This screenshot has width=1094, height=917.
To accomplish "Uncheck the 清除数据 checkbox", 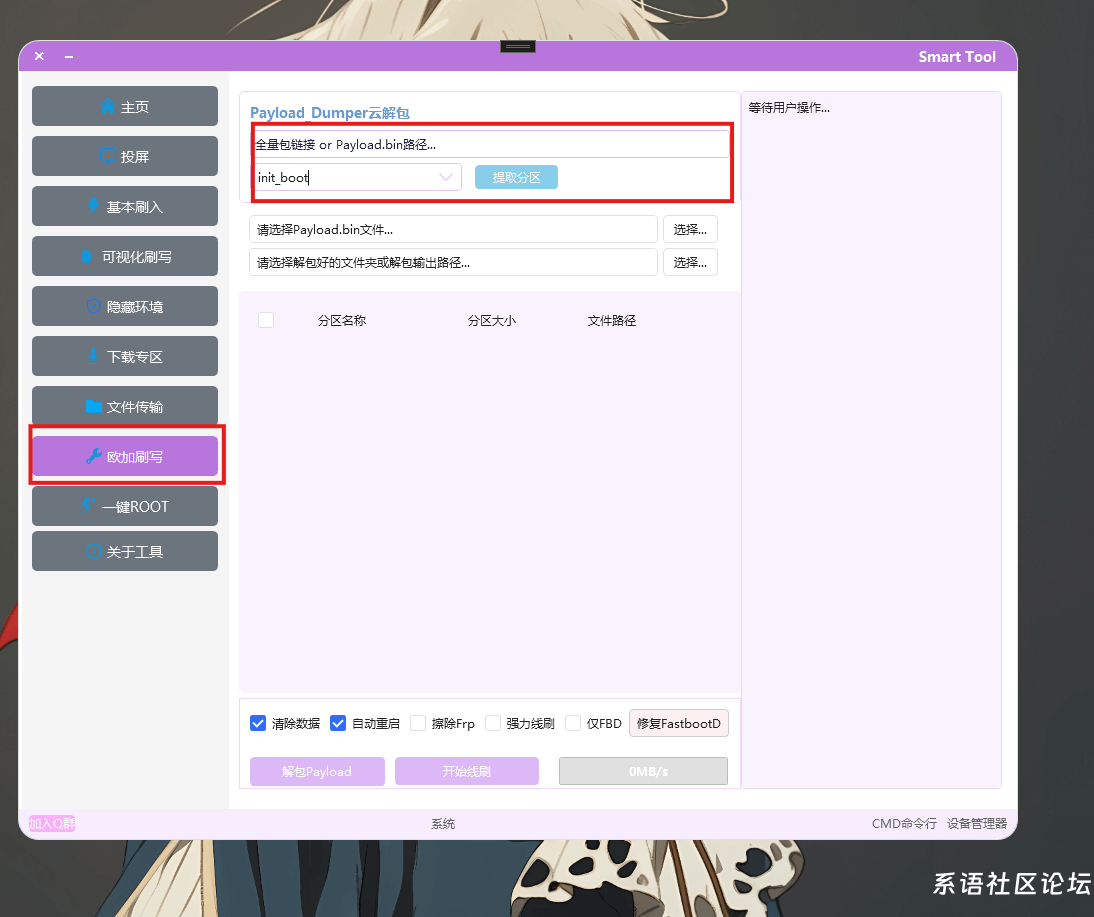I will click(258, 723).
